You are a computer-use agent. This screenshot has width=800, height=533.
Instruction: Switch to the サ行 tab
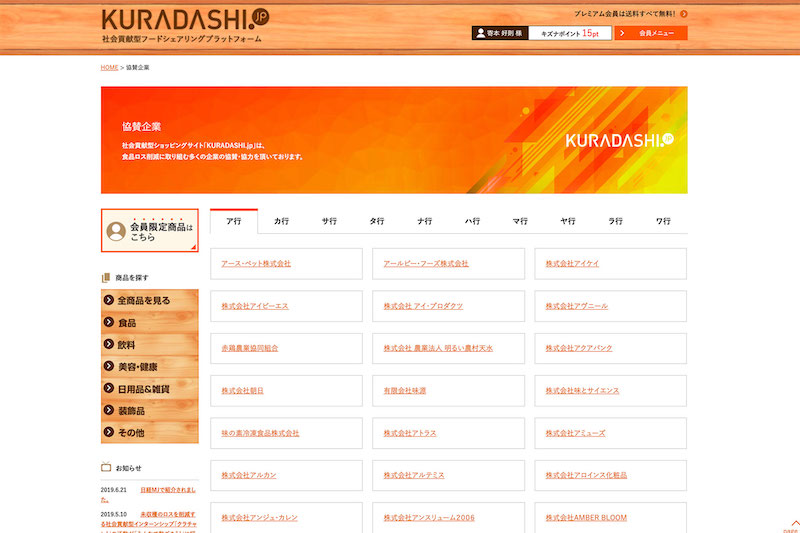[x=329, y=221]
